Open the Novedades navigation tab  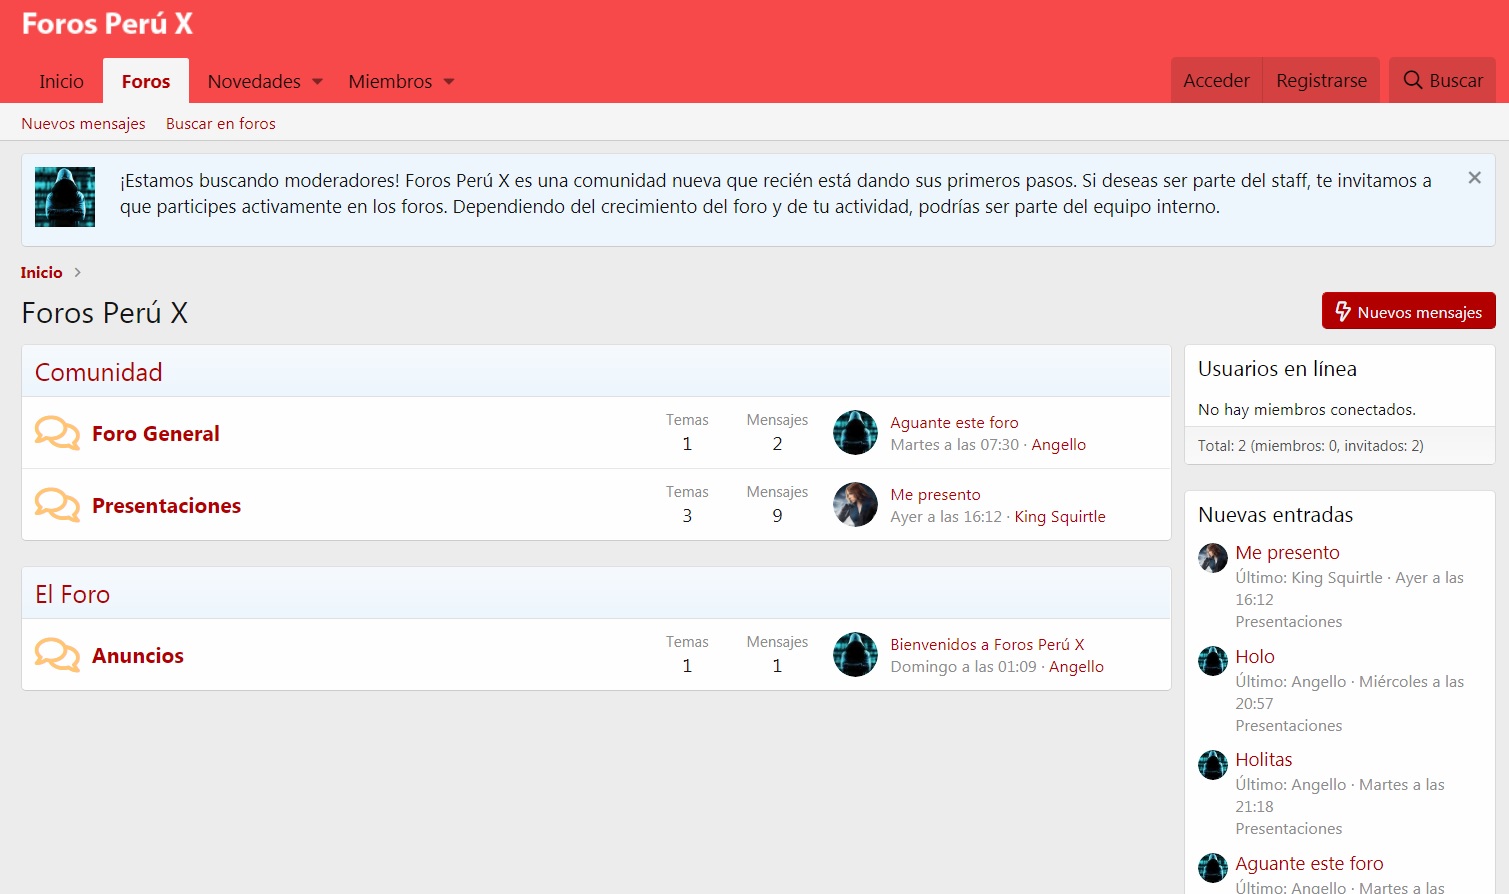coord(254,81)
